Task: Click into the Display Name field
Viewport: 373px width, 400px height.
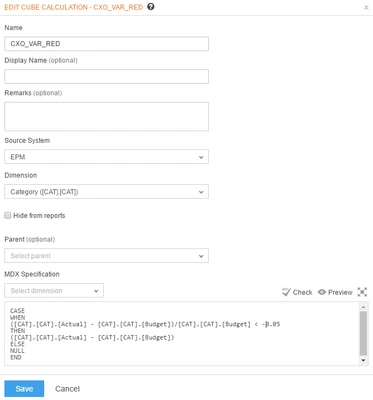Action: coord(107,76)
